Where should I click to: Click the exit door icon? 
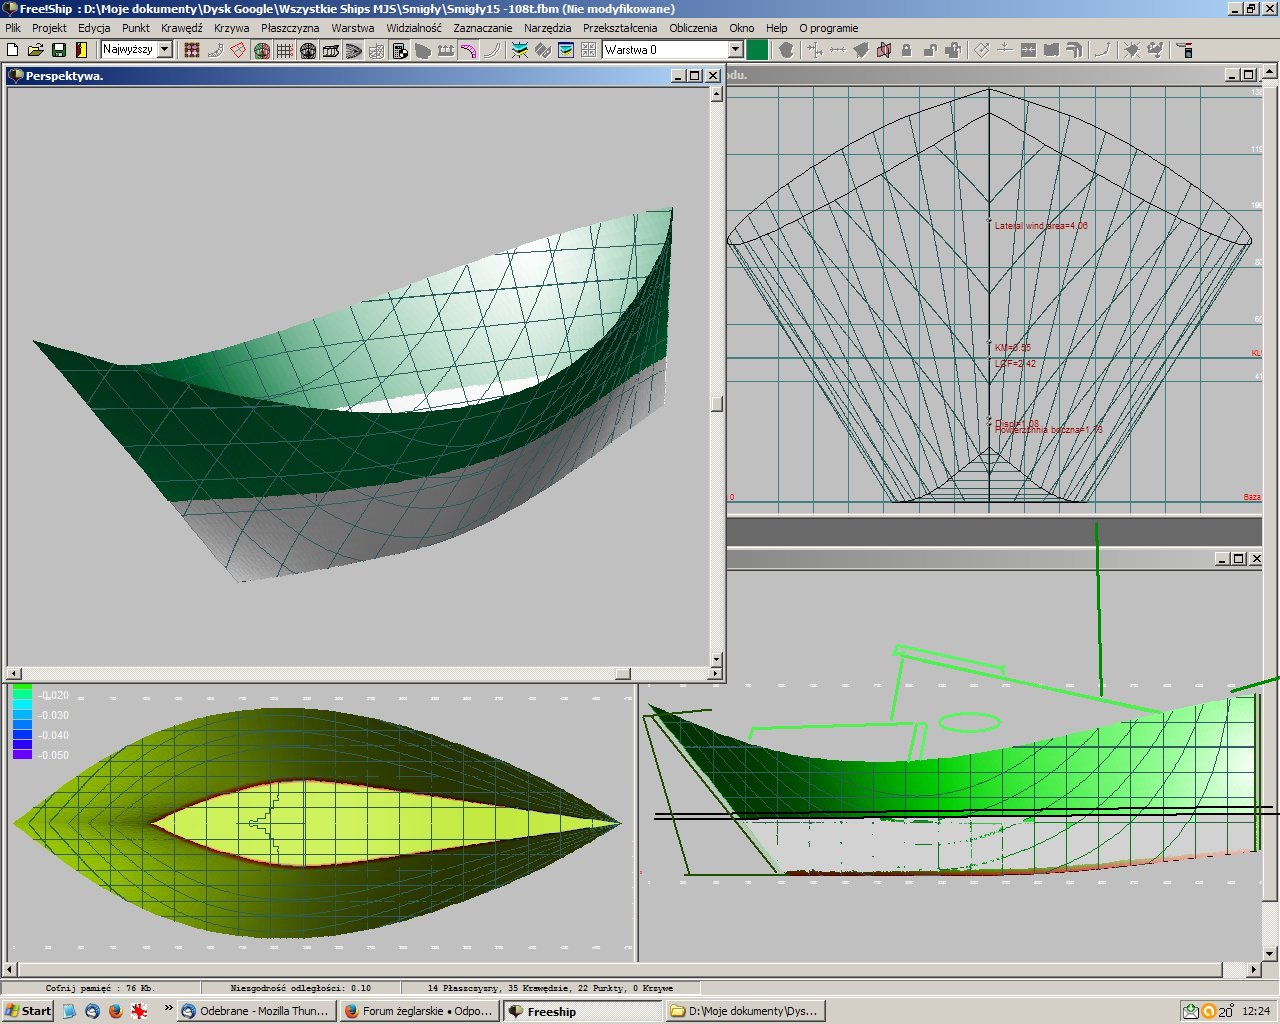82,50
